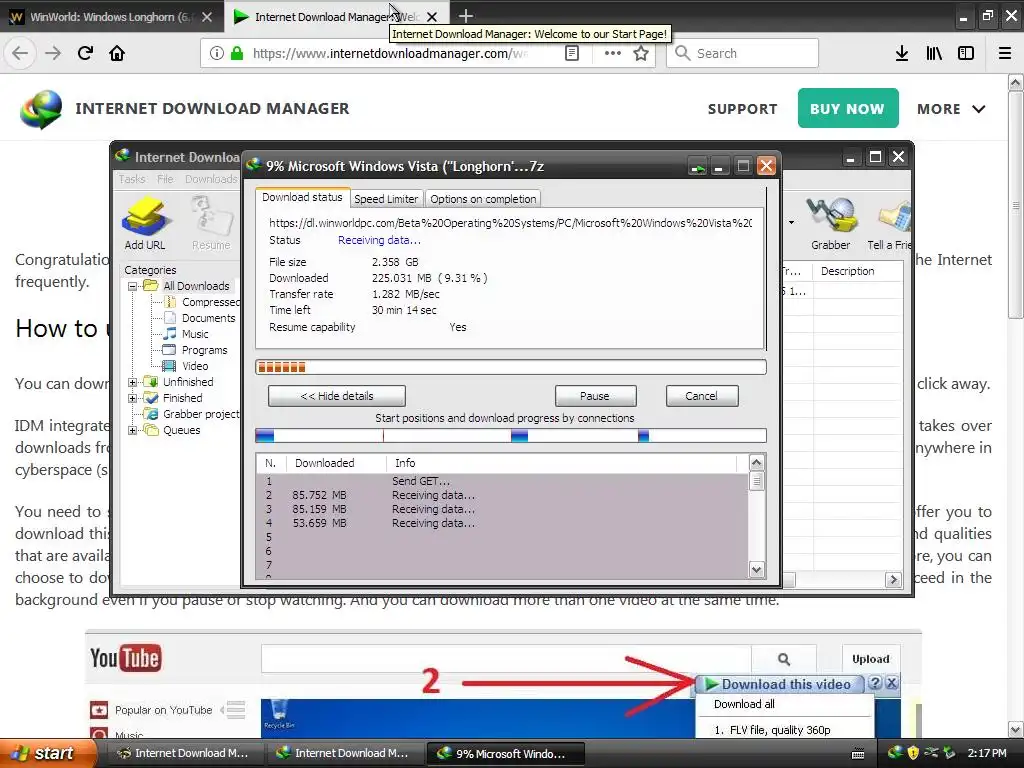Expand the Finished category
Image resolution: width=1024 pixels, height=768 pixels.
point(133,398)
